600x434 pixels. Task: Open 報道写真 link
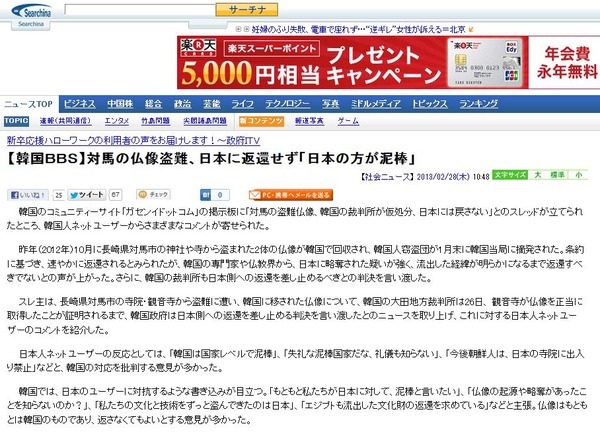coord(309,121)
